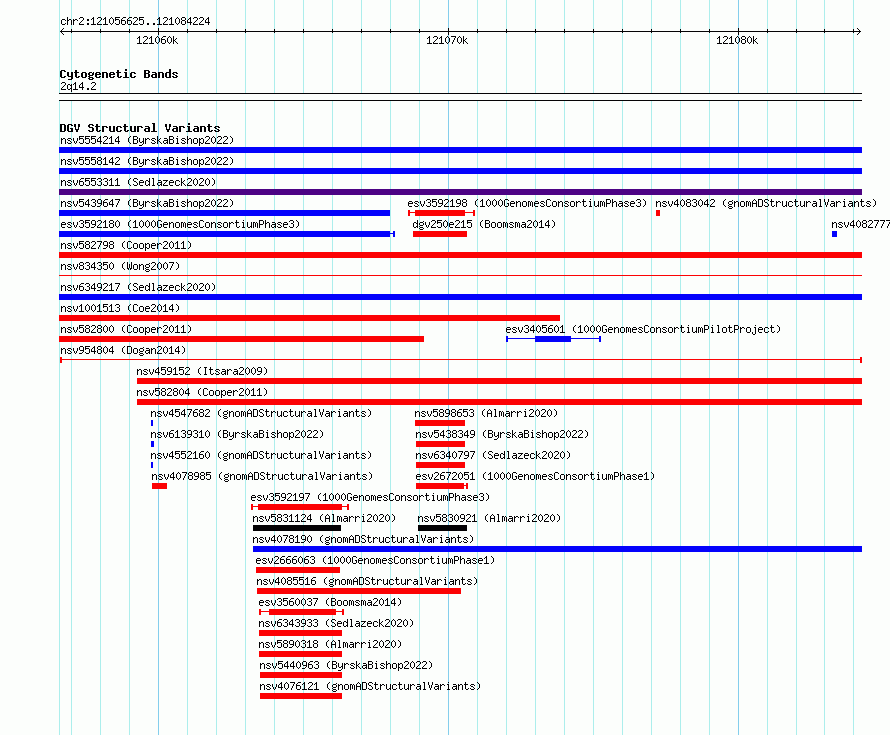Click nsv4552160 (gnomADStructuralVariants) label
The image size is (890, 735).
click(x=261, y=455)
